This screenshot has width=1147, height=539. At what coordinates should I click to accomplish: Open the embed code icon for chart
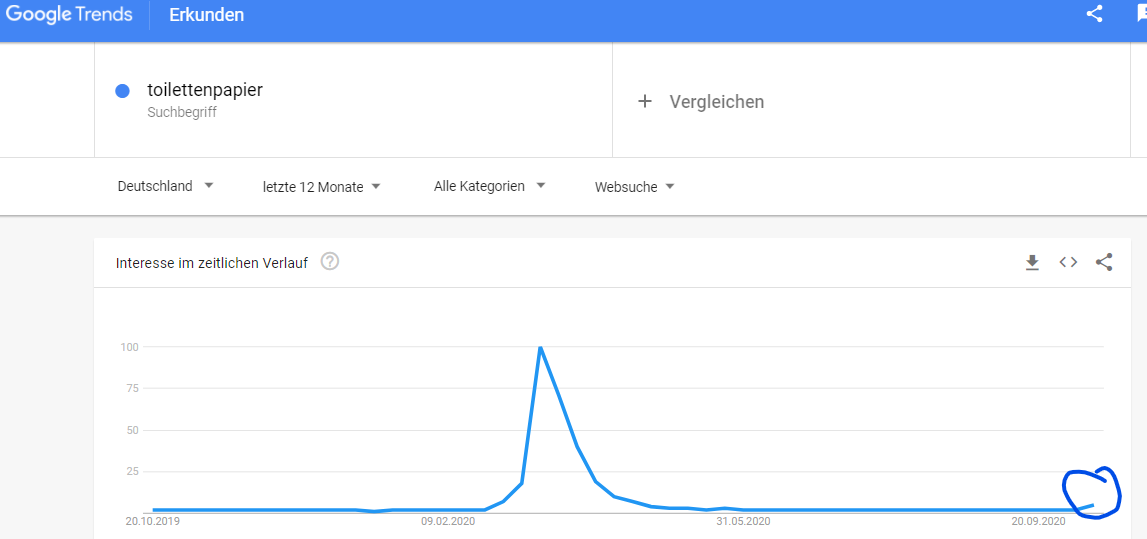1069,263
